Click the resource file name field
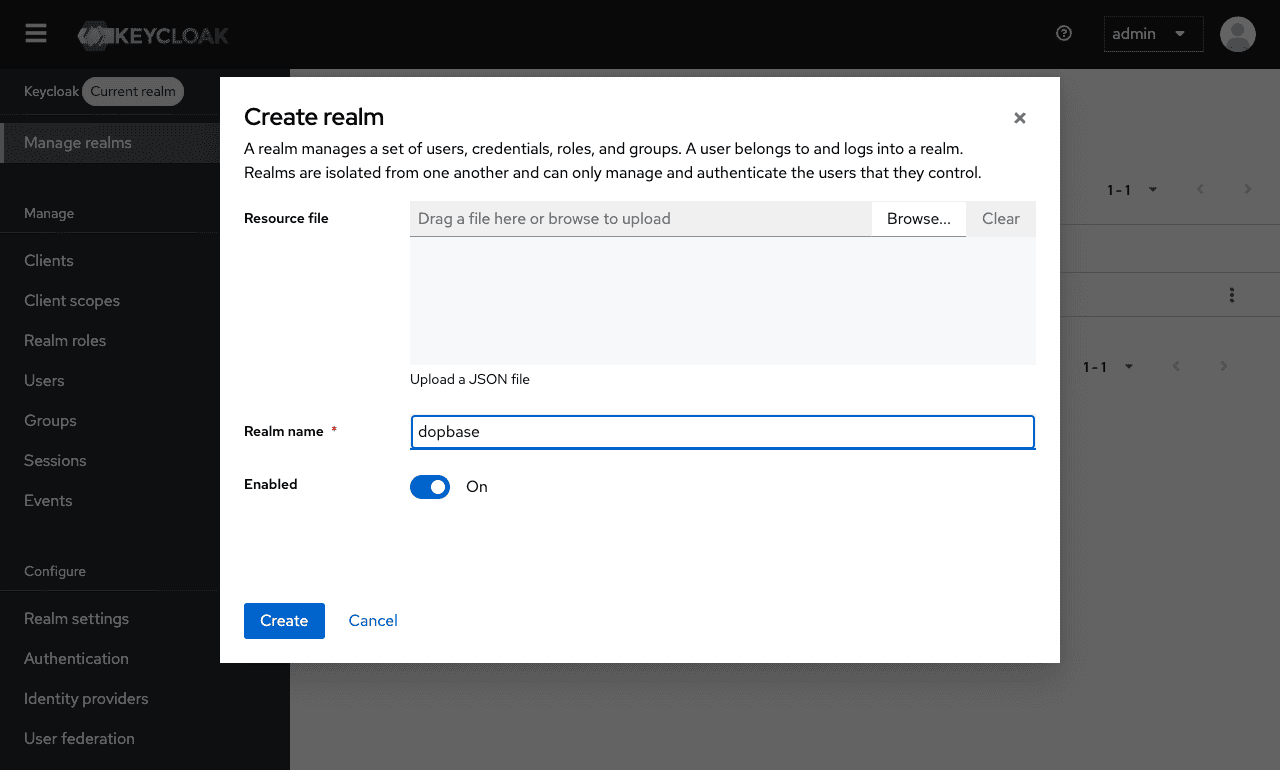The height and width of the screenshot is (770, 1280). click(641, 219)
